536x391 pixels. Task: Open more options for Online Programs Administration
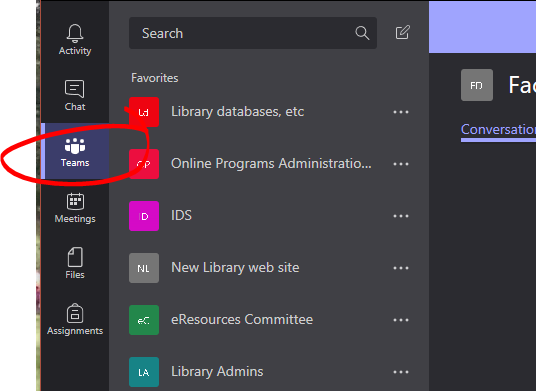pos(401,164)
